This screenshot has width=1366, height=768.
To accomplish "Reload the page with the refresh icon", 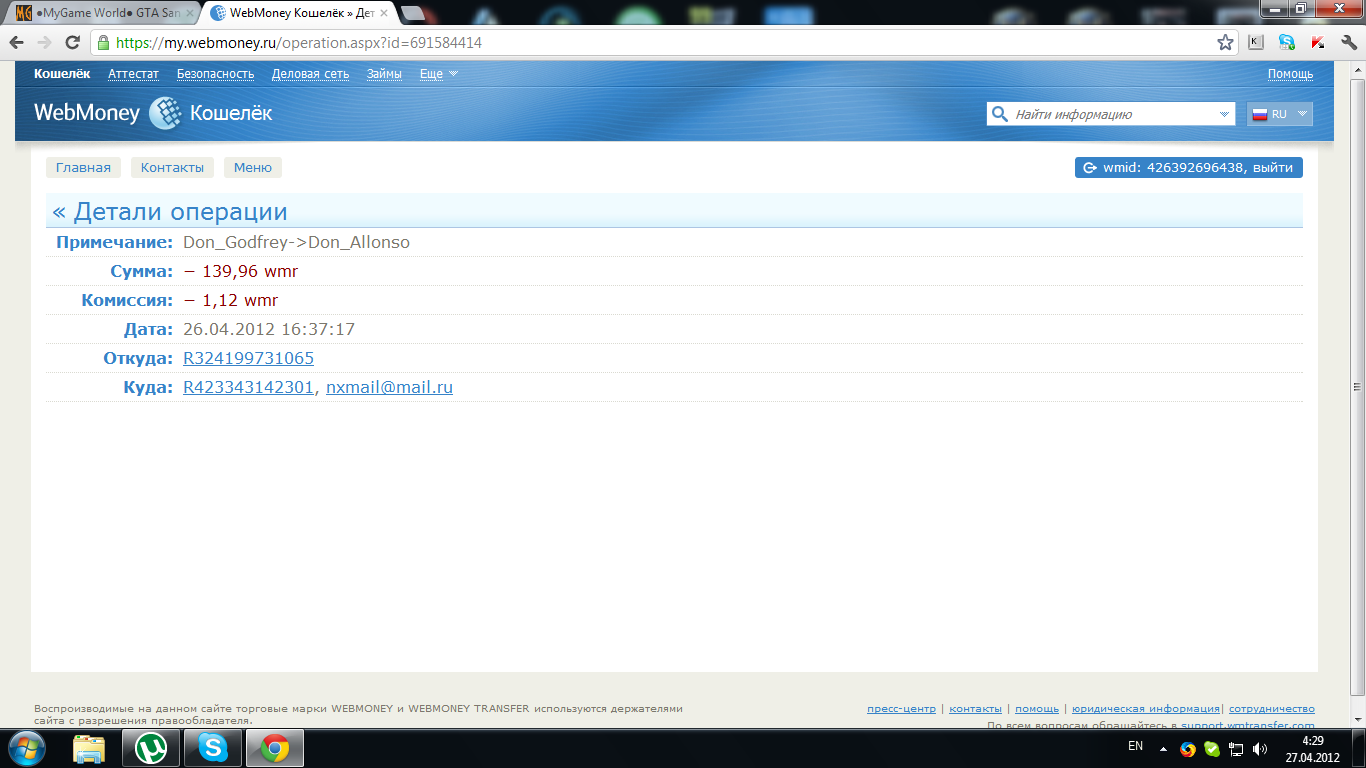I will [72, 43].
